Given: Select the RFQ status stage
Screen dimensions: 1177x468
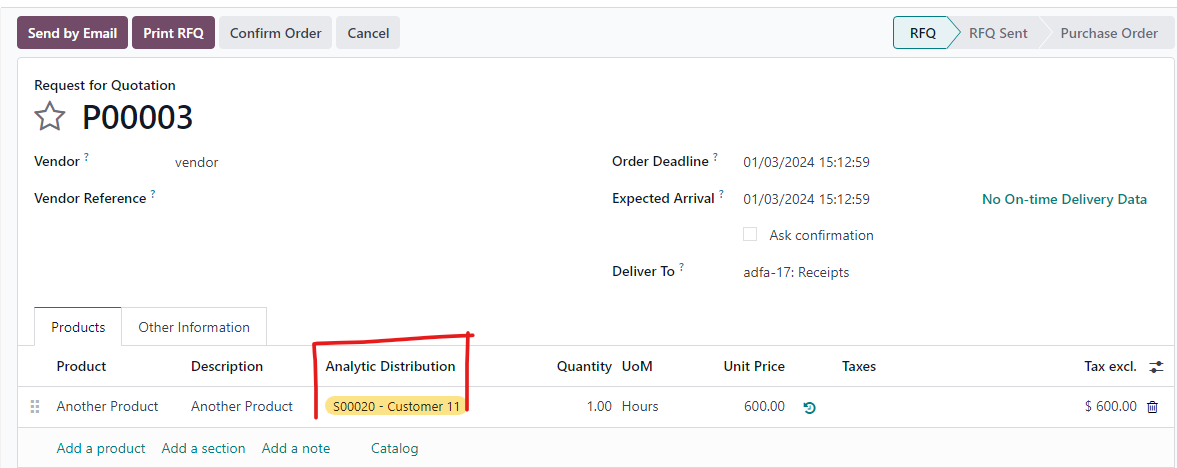Looking at the screenshot, I should (x=923, y=33).
